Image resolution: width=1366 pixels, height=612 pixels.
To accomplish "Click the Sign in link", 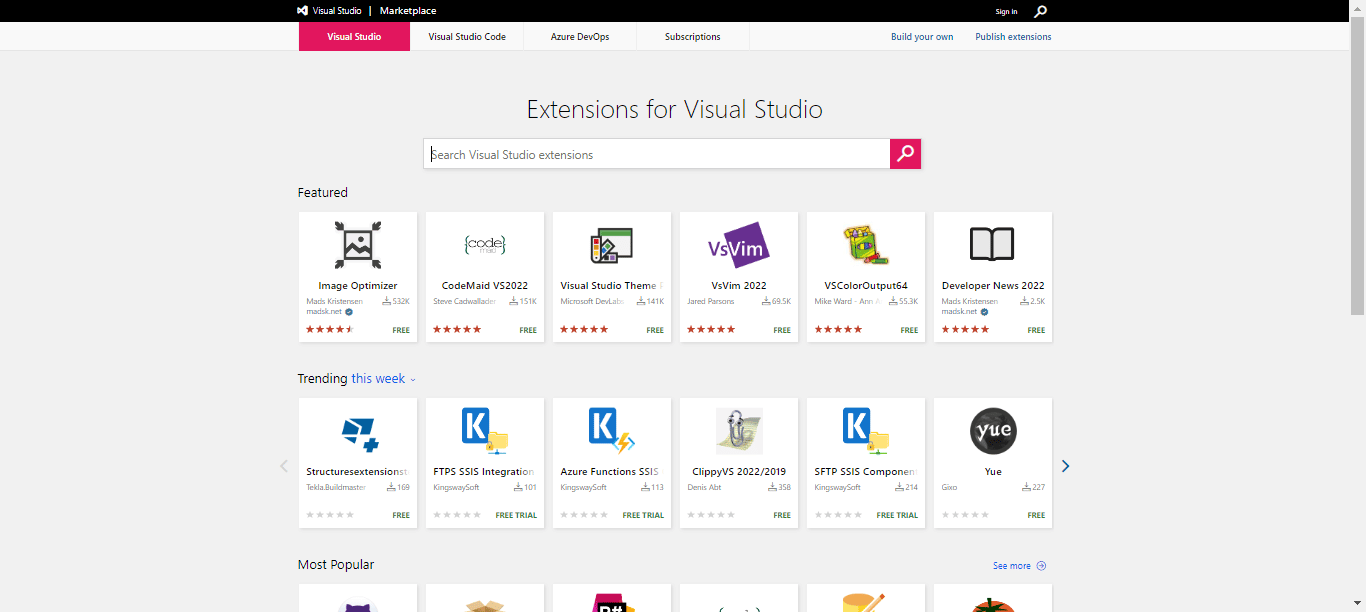I will tap(1006, 12).
